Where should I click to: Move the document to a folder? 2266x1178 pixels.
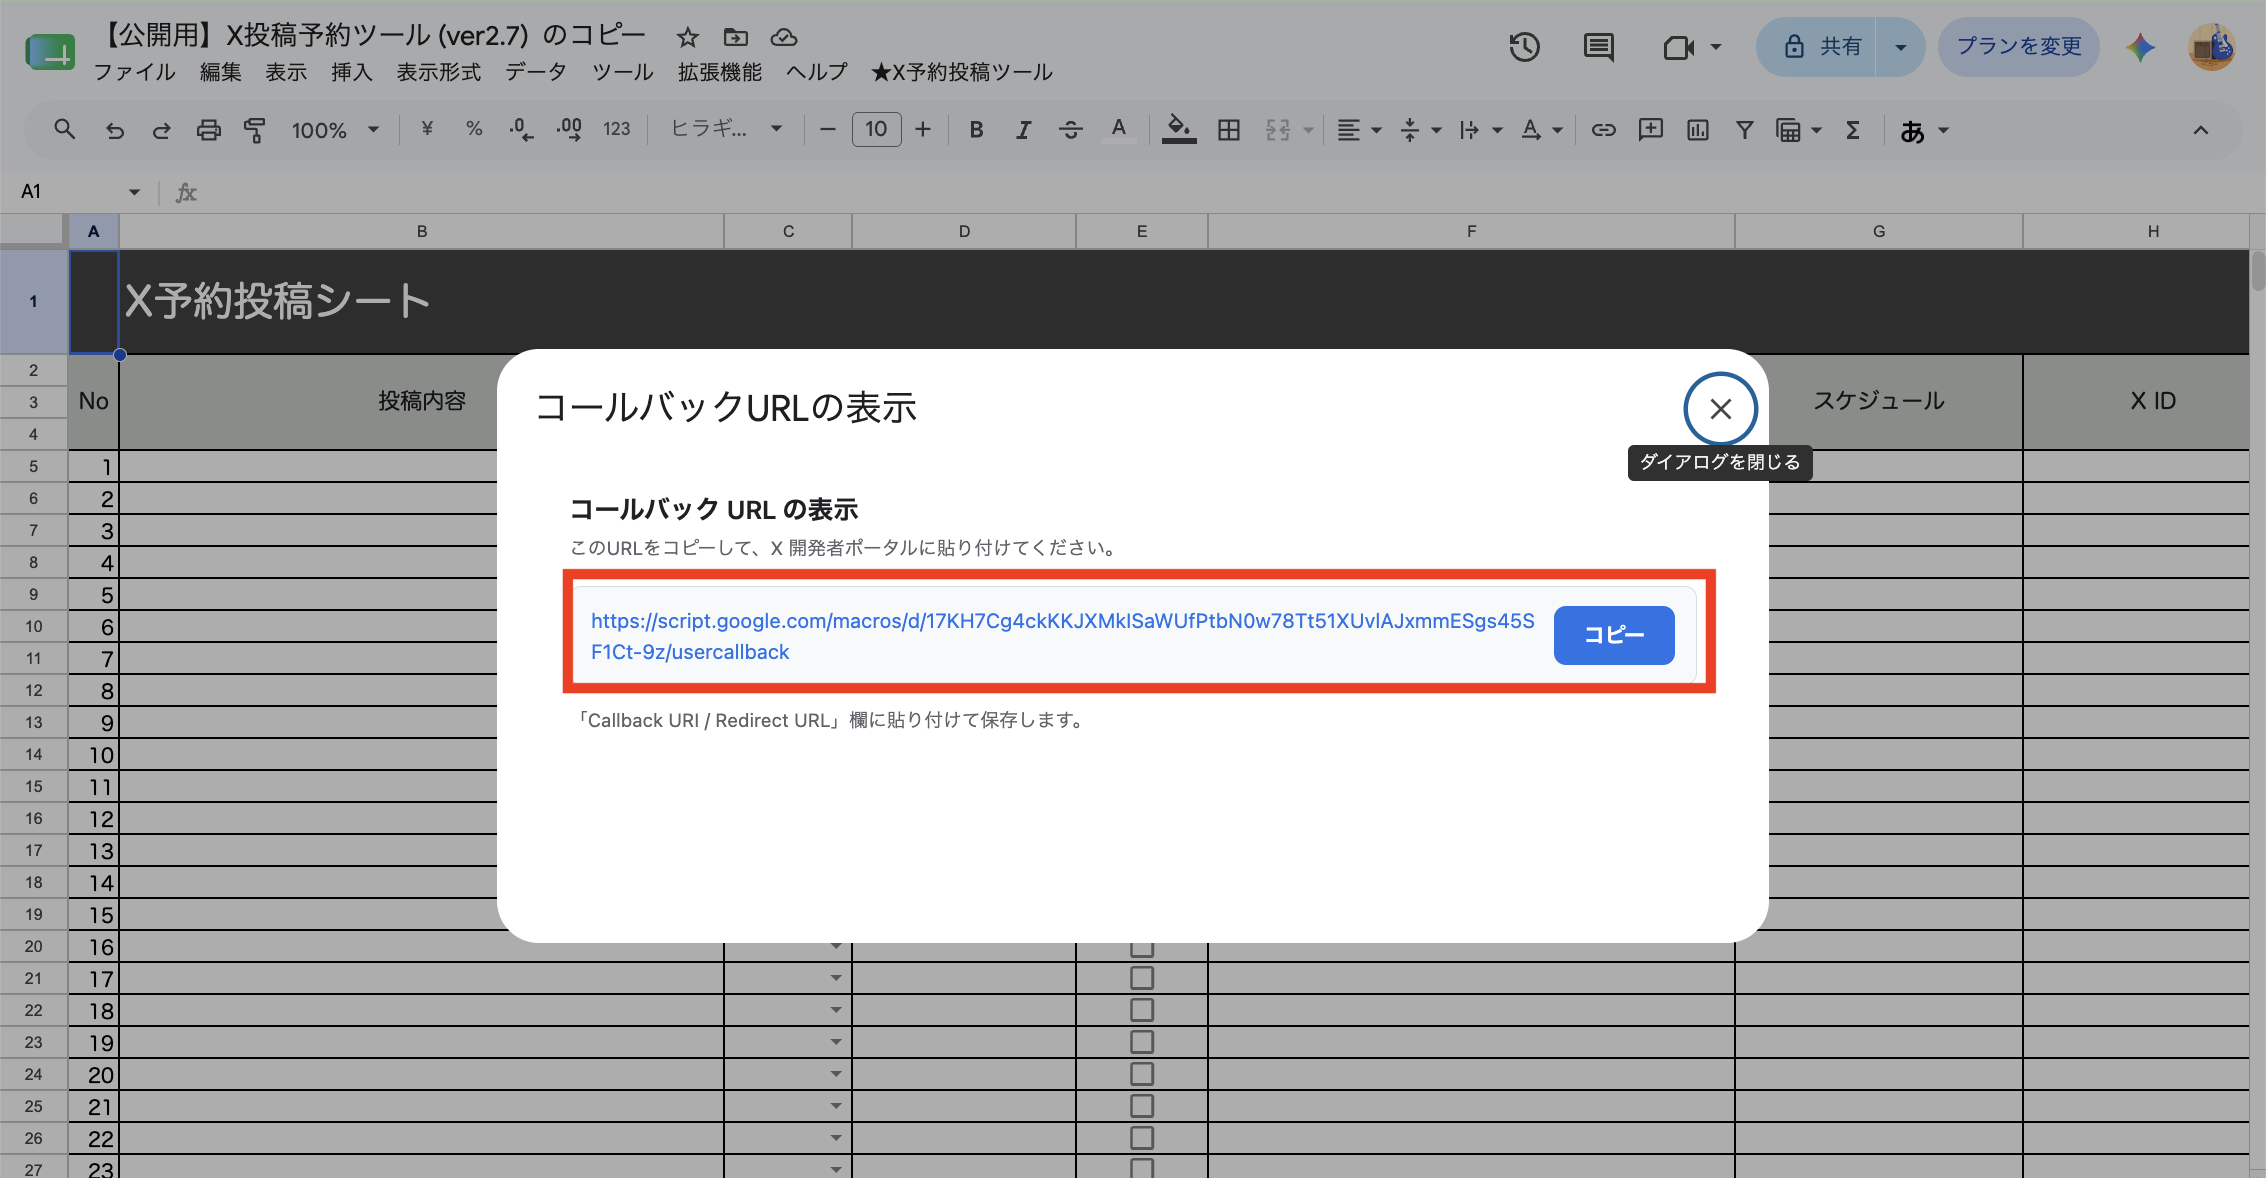pyautogui.click(x=736, y=38)
